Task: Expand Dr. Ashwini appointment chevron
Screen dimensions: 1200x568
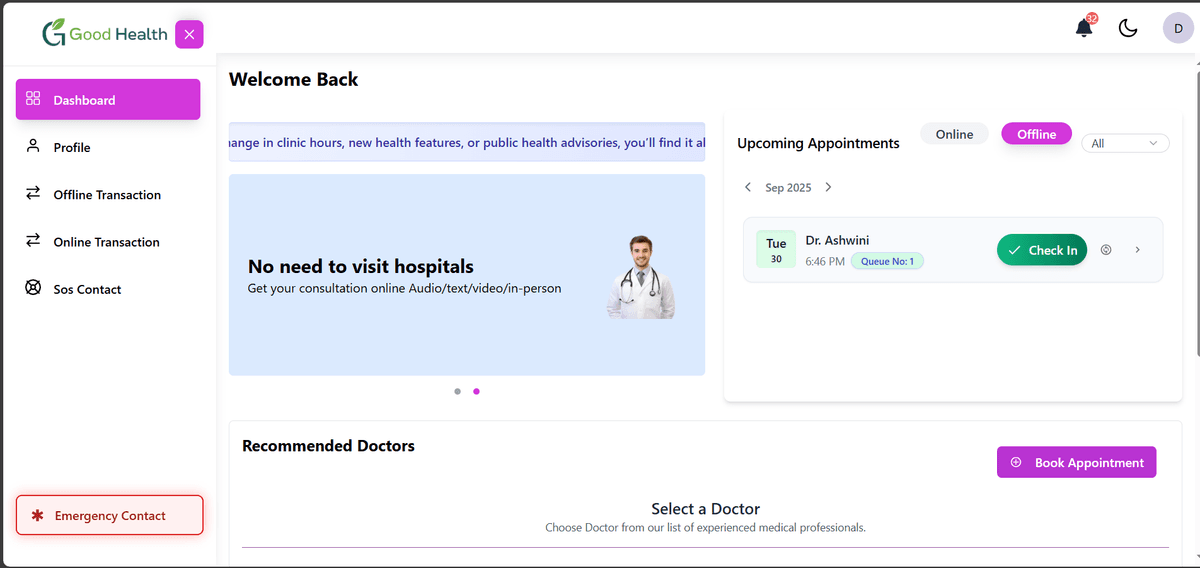Action: (x=1138, y=250)
